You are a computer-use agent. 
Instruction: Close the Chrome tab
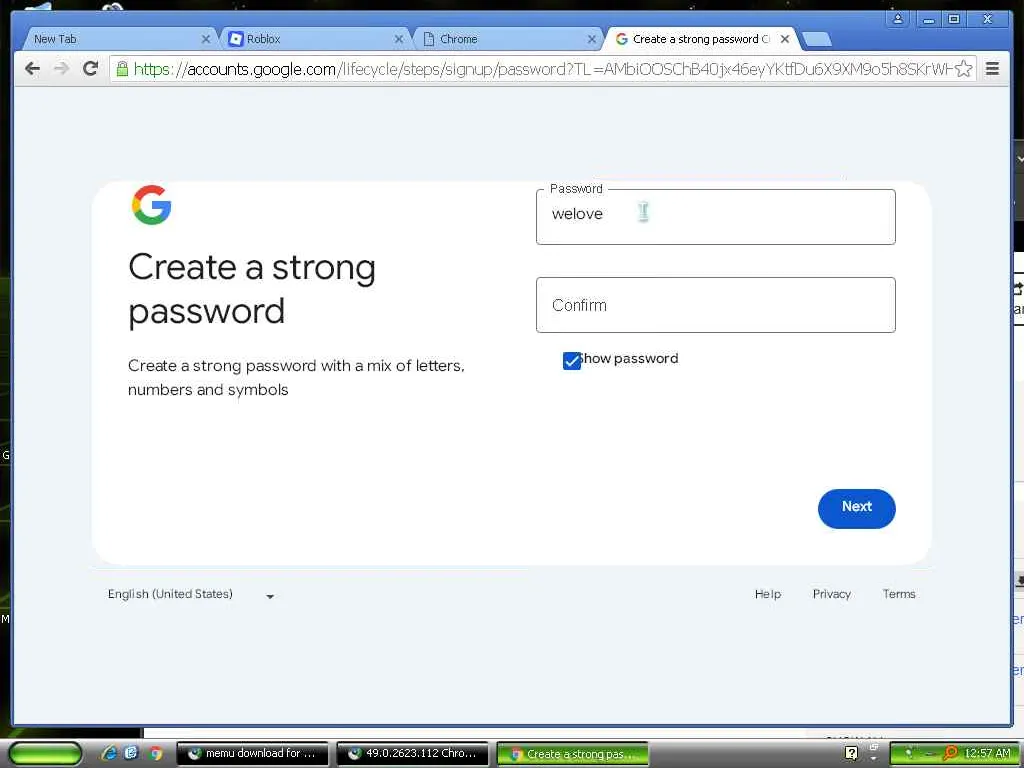[592, 39]
